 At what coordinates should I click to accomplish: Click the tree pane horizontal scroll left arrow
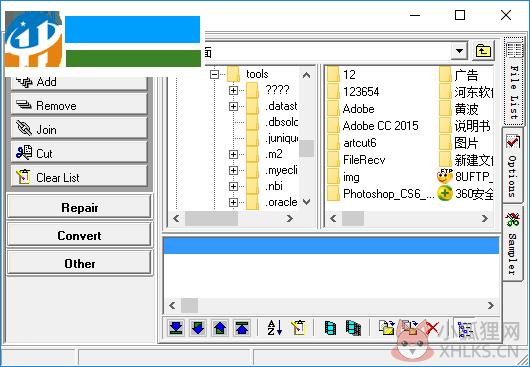click(176, 218)
